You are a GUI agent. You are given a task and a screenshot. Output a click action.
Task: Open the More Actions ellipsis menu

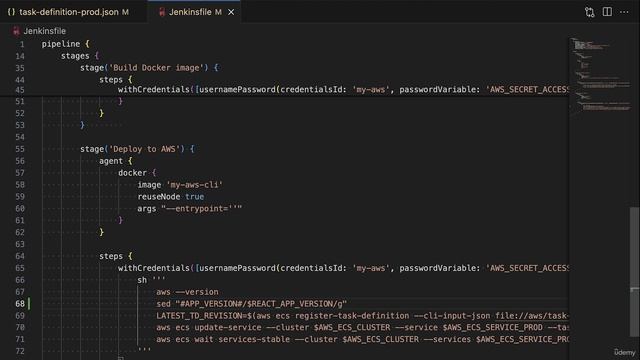pyautogui.click(x=624, y=12)
